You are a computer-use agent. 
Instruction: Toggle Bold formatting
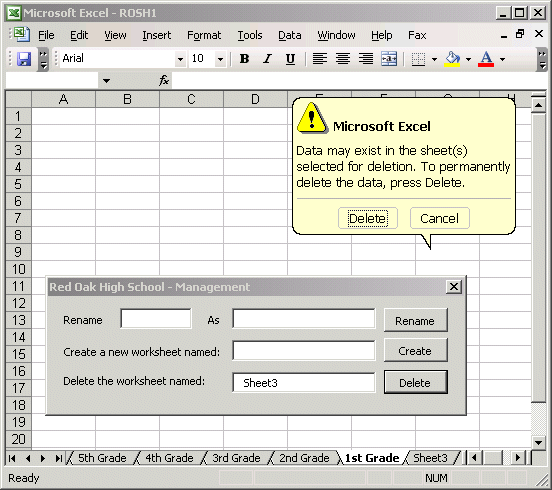[244, 59]
